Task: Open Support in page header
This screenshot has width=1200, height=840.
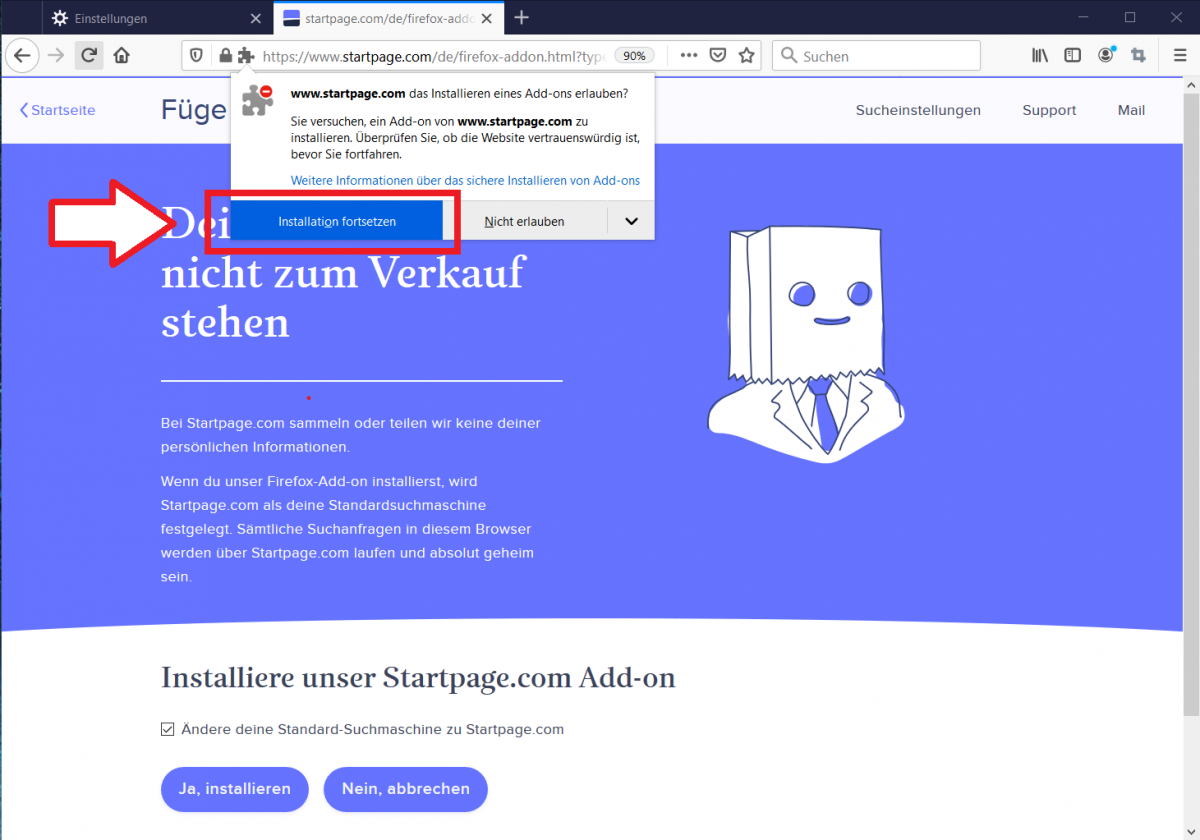Action: point(1049,110)
